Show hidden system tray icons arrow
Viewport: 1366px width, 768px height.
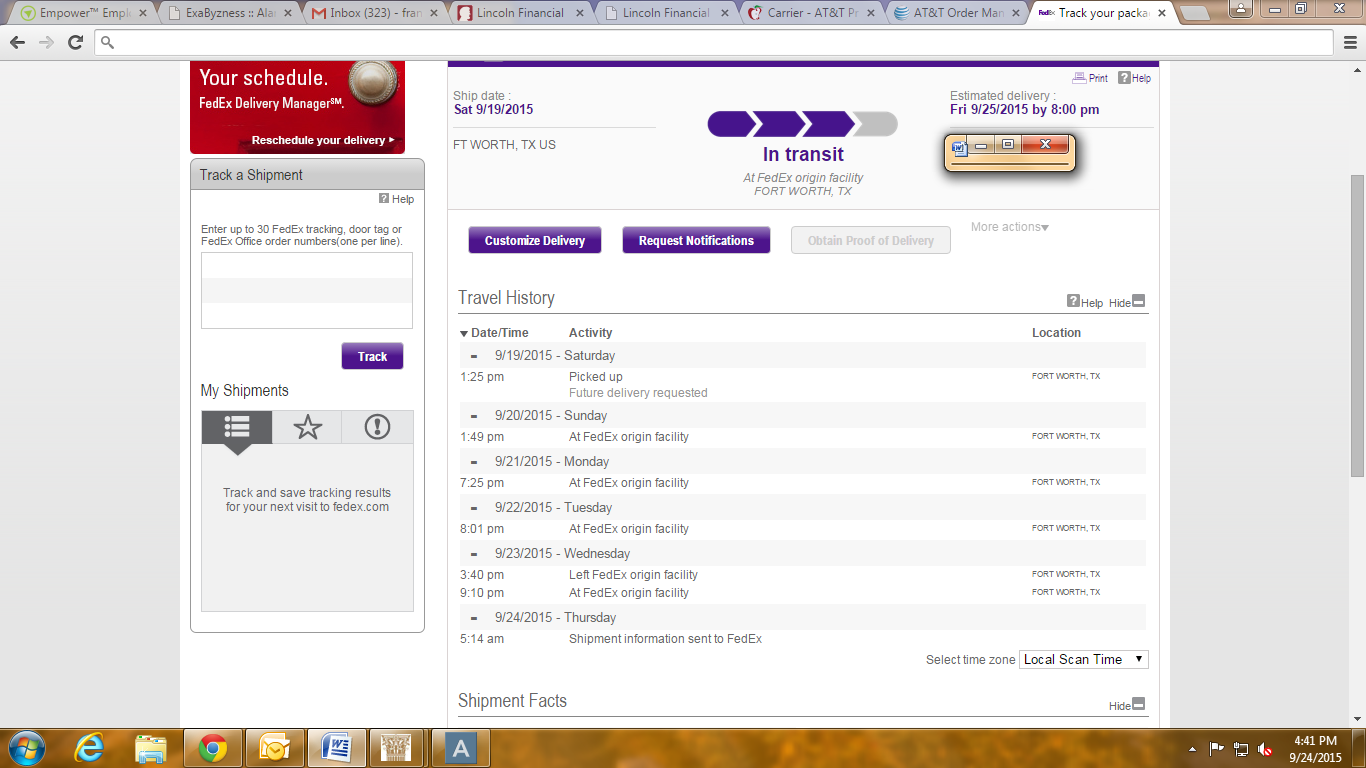tap(1192, 748)
